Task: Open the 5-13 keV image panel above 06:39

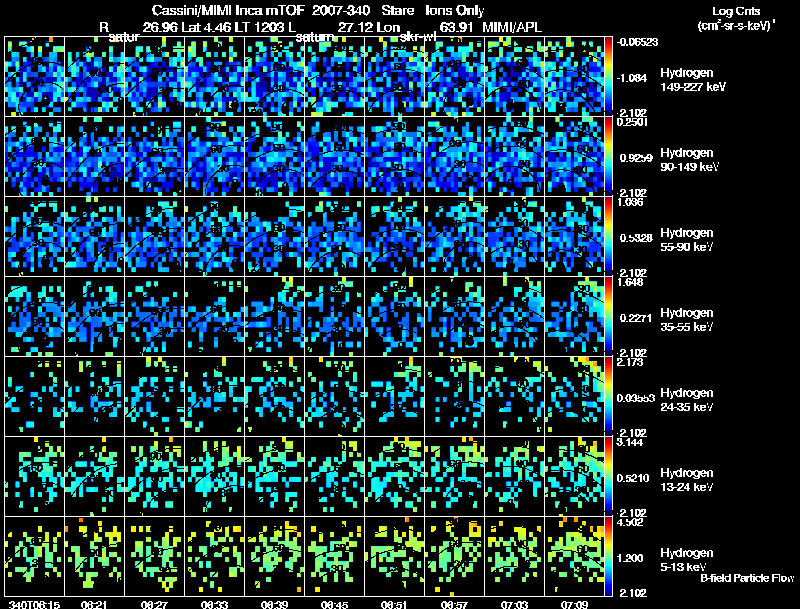Action: [x=274, y=556]
